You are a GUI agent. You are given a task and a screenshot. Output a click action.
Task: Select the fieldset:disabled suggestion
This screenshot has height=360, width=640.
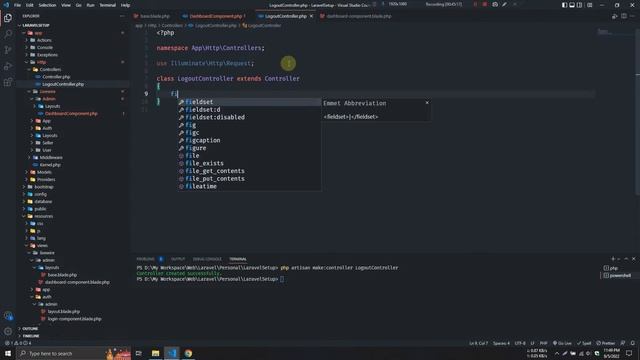click(x=249, y=117)
